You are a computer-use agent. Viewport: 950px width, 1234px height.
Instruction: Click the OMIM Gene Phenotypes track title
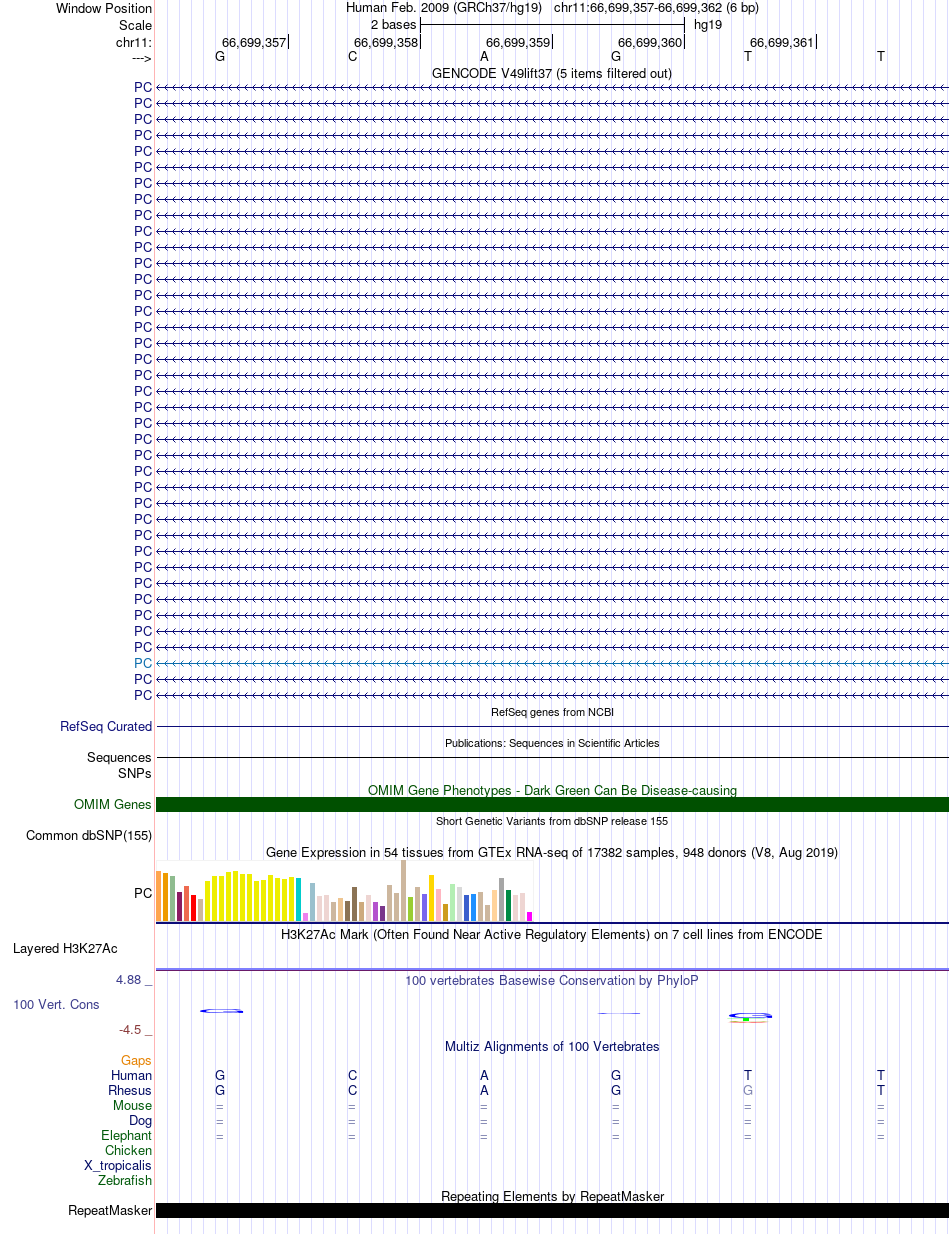point(552,790)
